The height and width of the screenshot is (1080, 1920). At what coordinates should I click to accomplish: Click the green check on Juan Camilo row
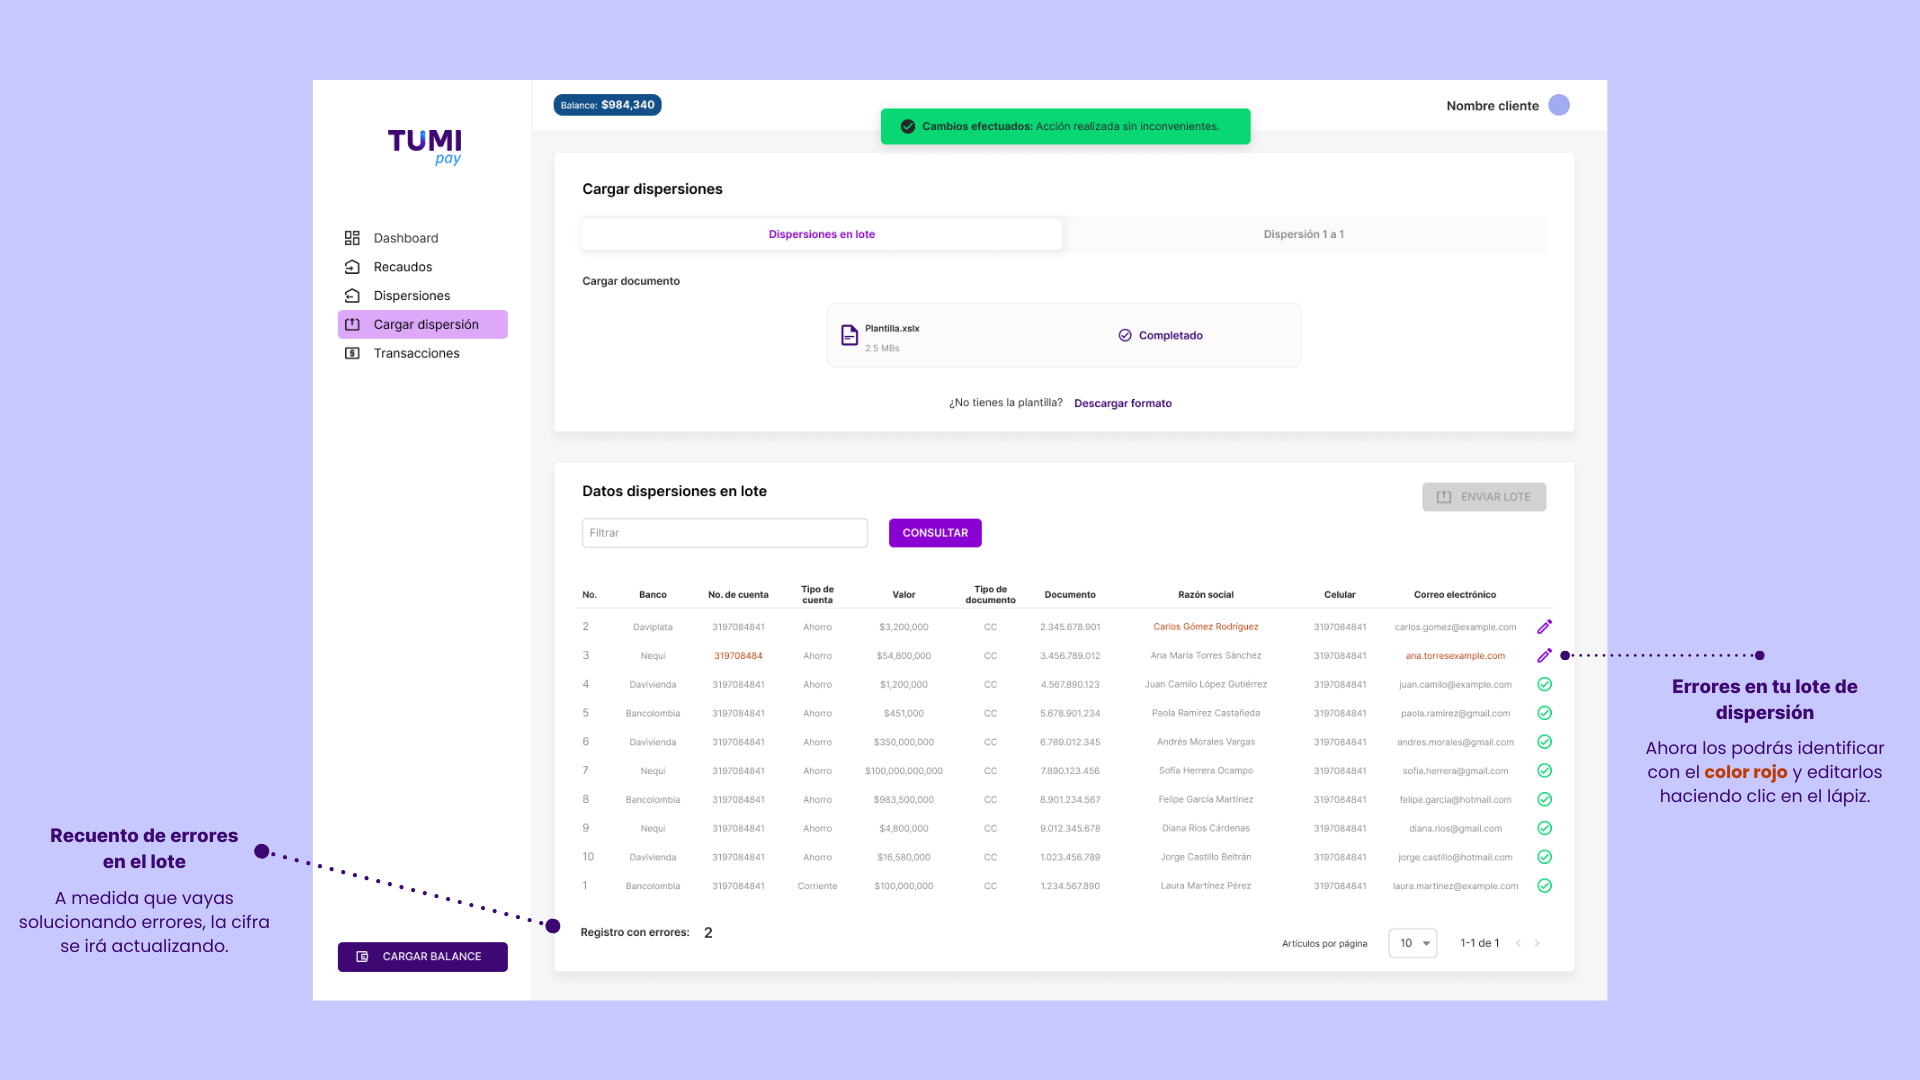[x=1544, y=685]
